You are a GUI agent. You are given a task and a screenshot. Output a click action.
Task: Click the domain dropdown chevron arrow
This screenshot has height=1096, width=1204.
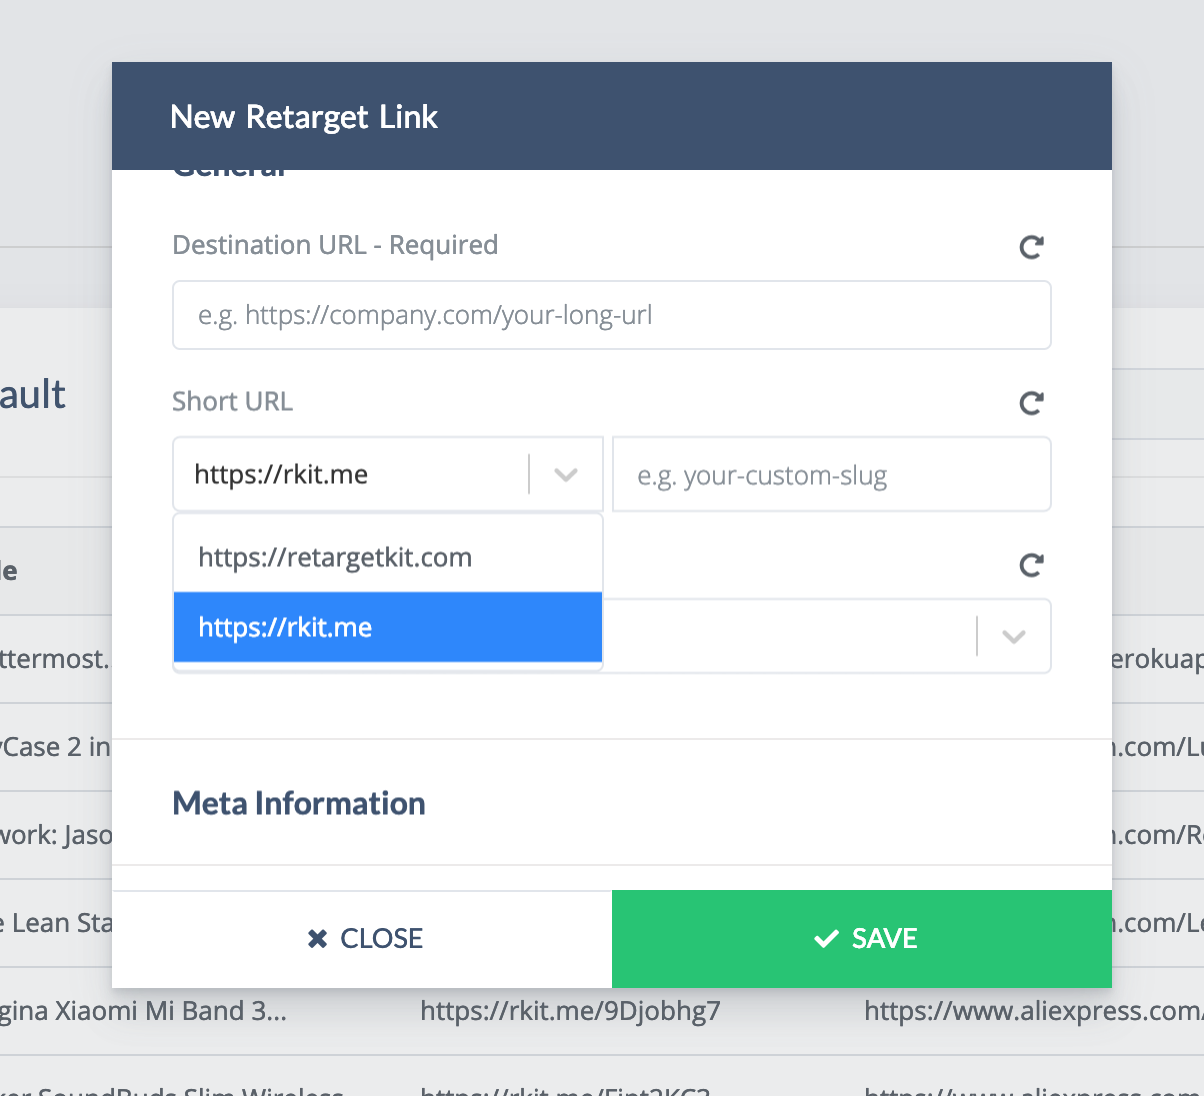point(566,475)
